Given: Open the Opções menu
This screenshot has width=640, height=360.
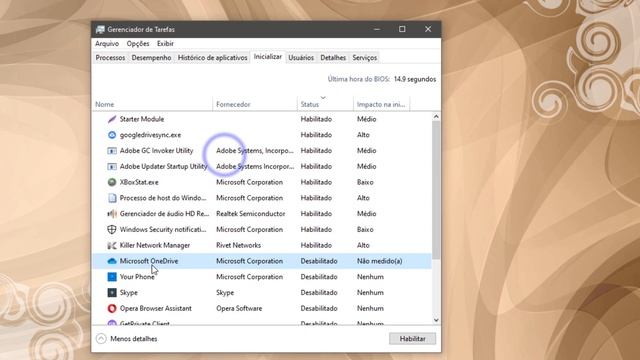Looking at the screenshot, I should tap(138, 43).
